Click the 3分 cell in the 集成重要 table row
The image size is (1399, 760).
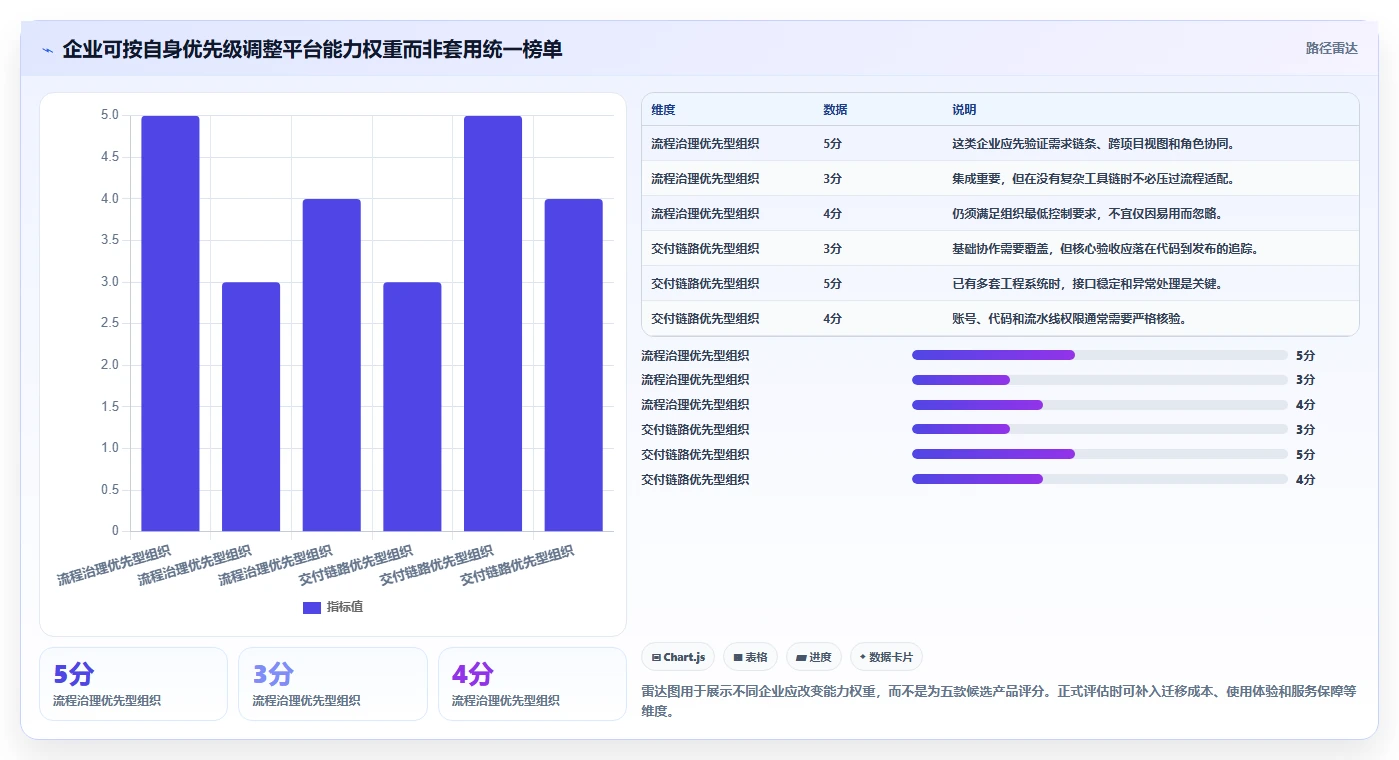pyautogui.click(x=832, y=179)
